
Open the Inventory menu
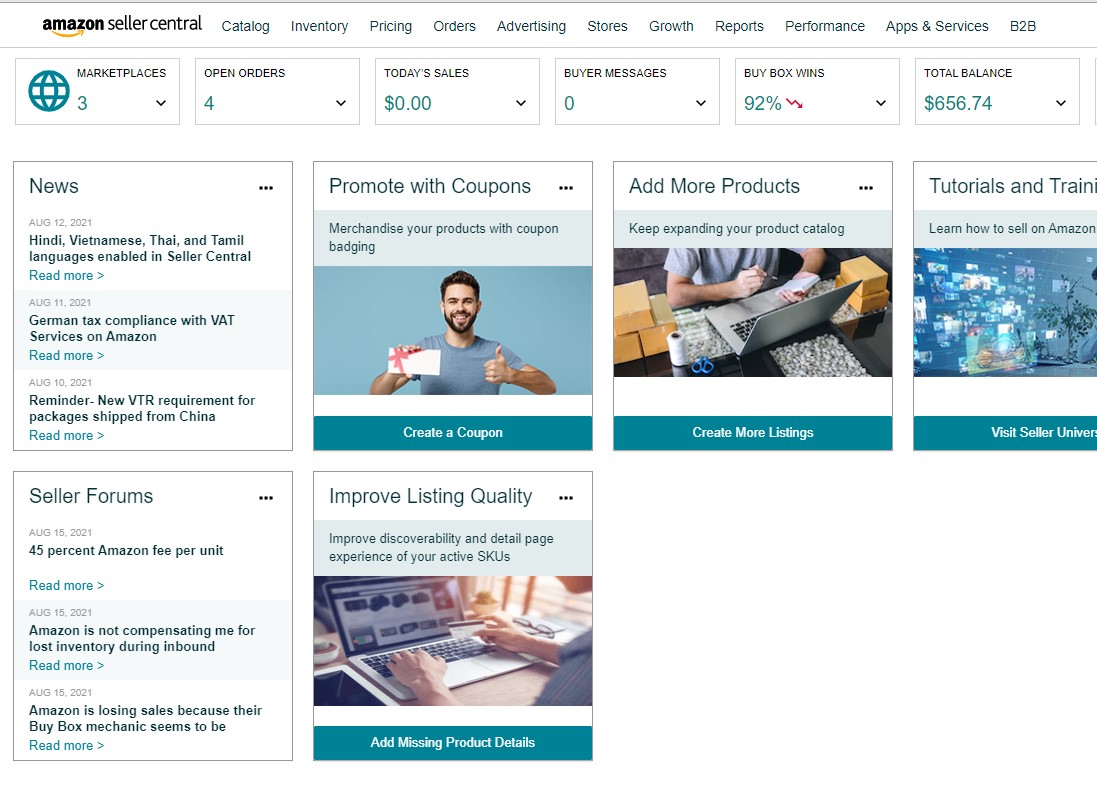click(x=319, y=26)
